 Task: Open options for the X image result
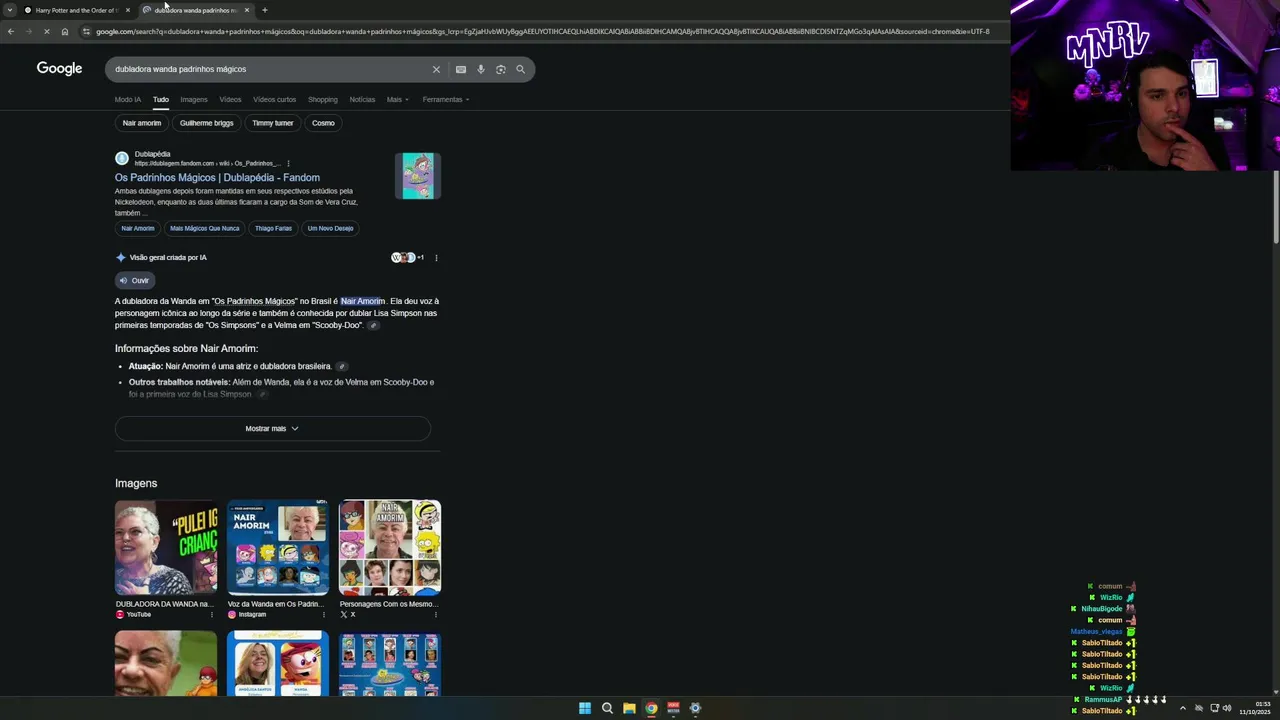tap(436, 614)
